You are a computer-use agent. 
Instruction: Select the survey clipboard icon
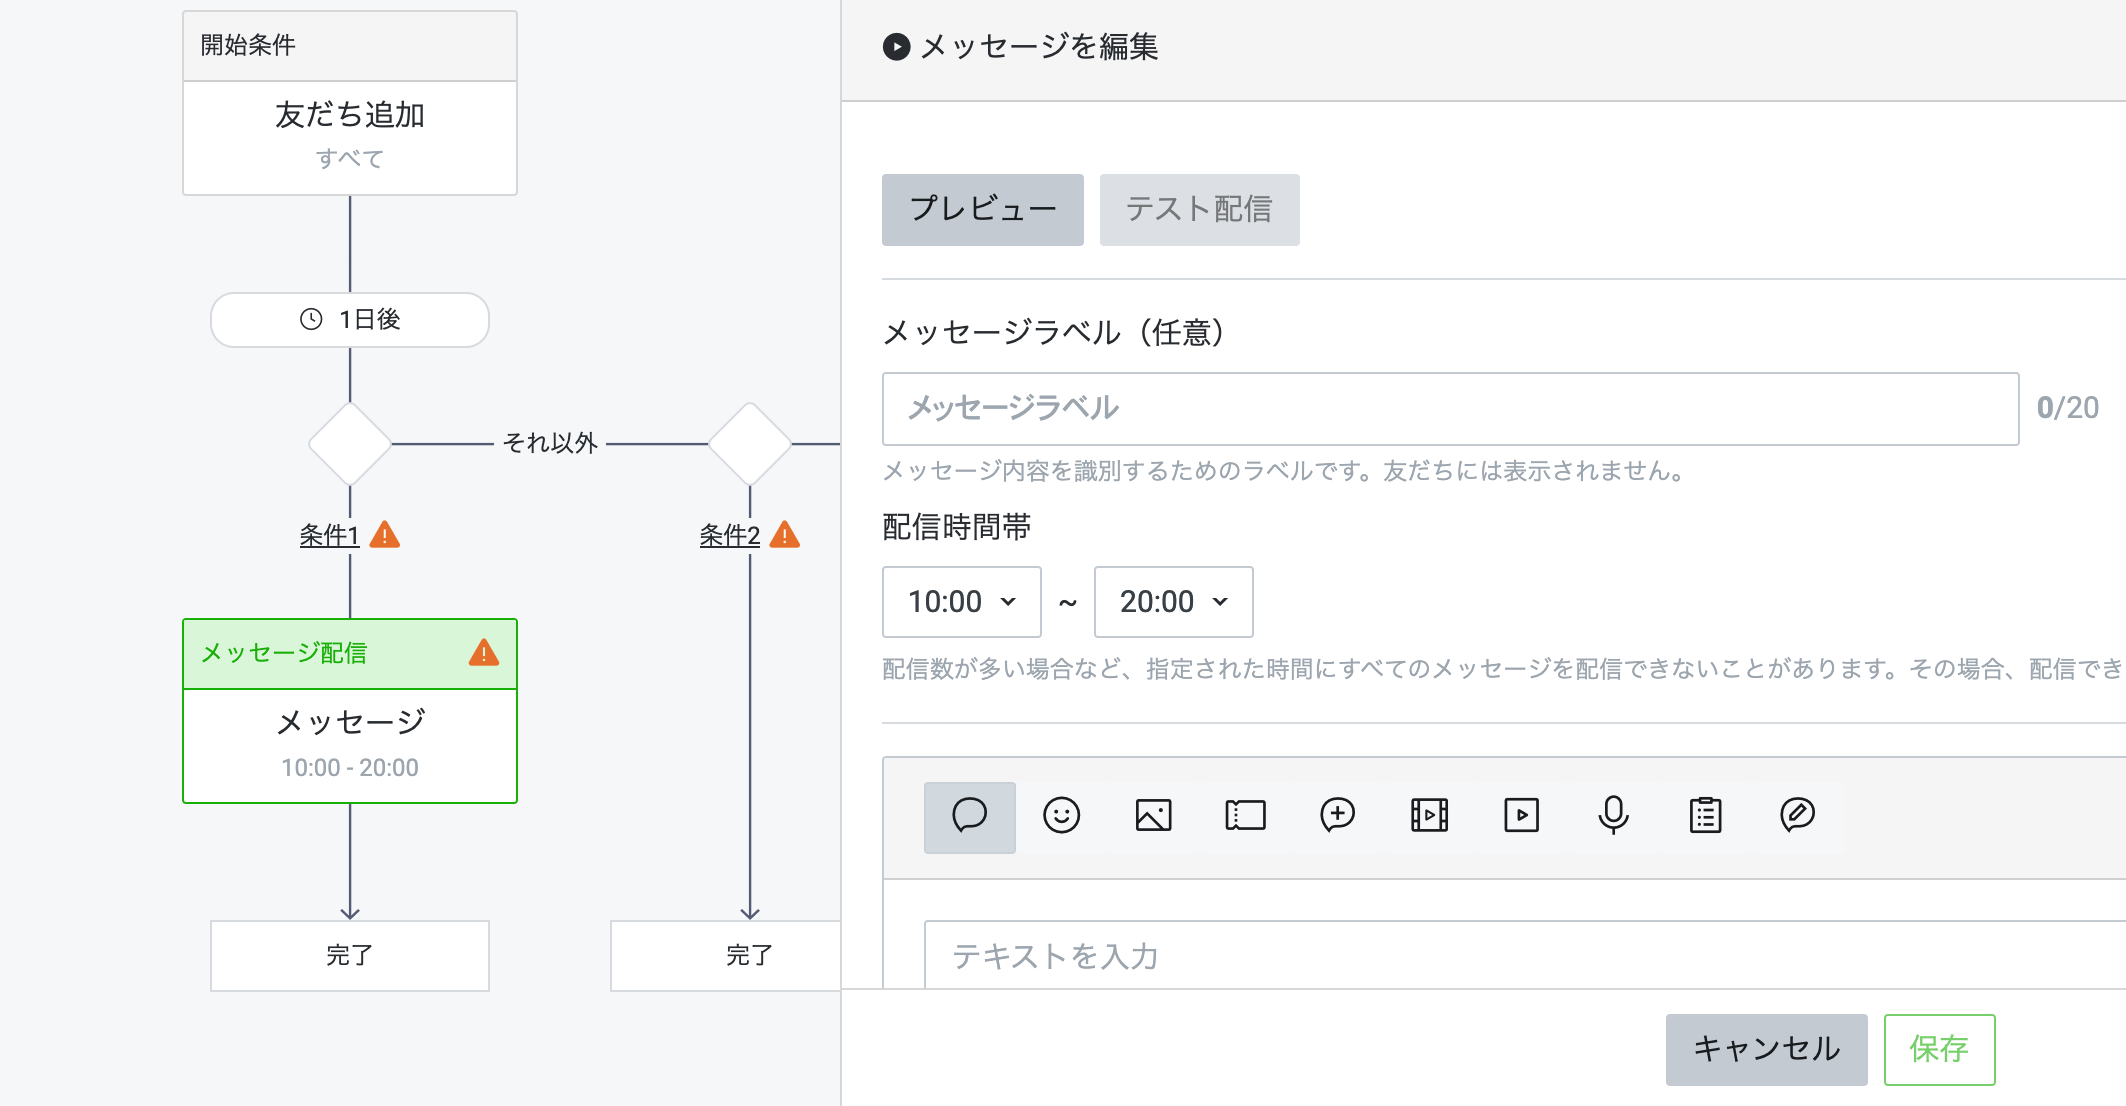1705,816
